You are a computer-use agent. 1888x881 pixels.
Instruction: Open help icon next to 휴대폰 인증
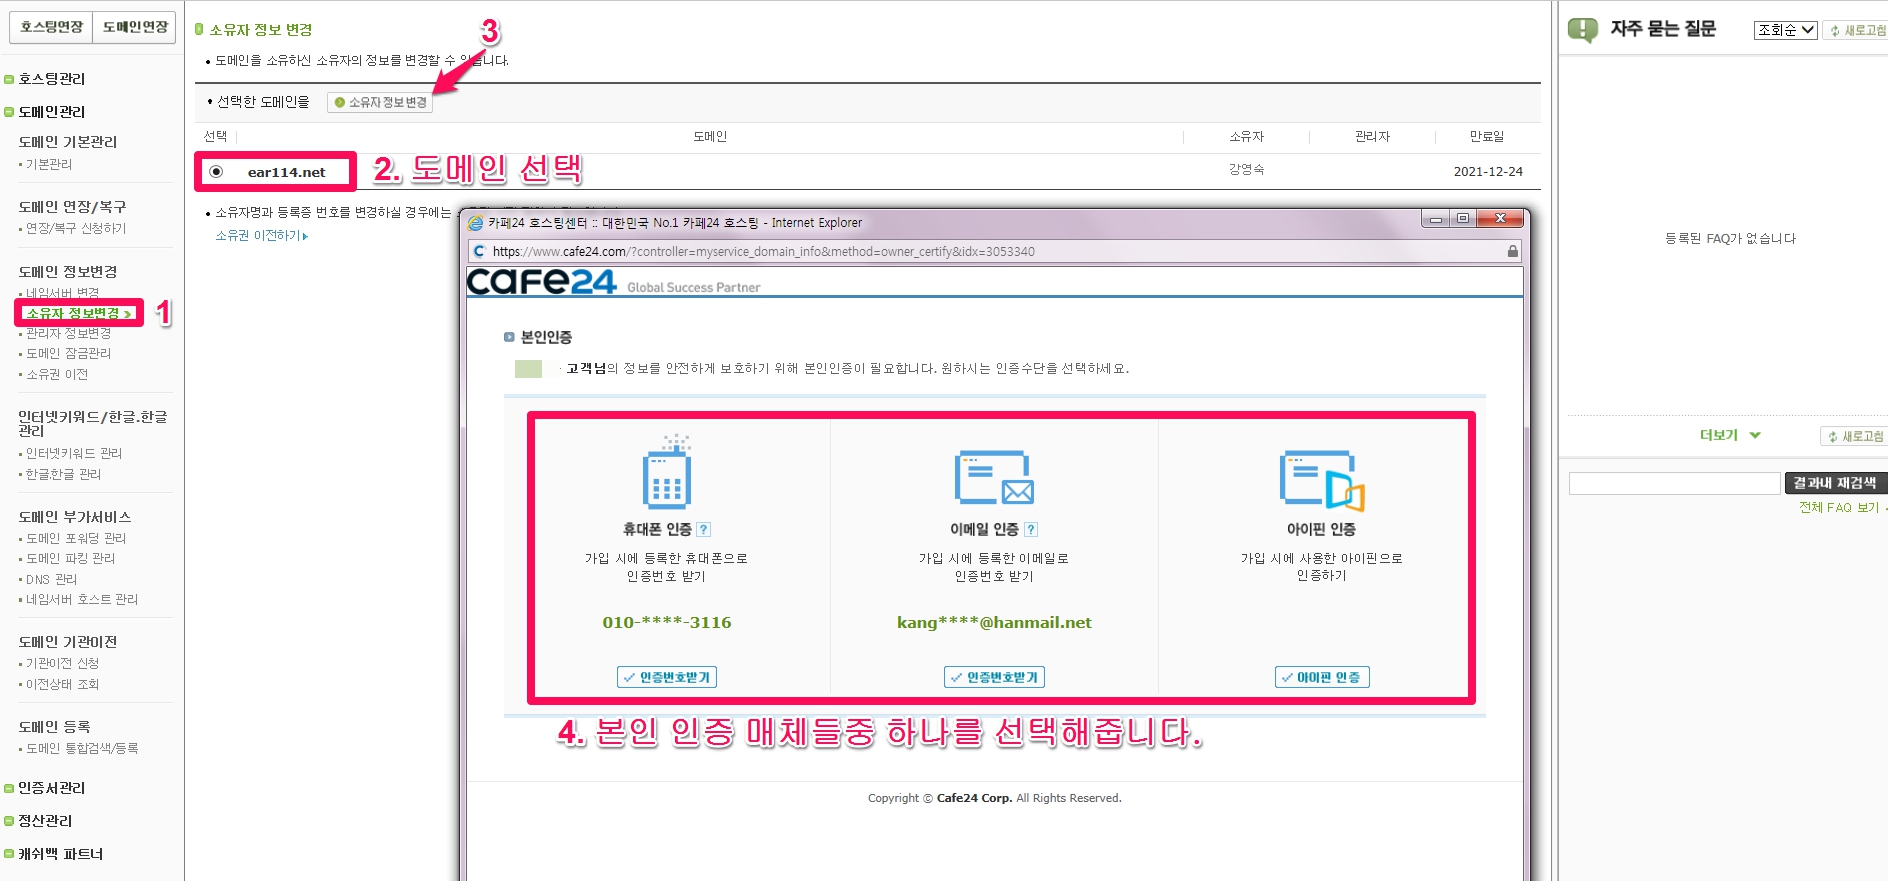(704, 530)
